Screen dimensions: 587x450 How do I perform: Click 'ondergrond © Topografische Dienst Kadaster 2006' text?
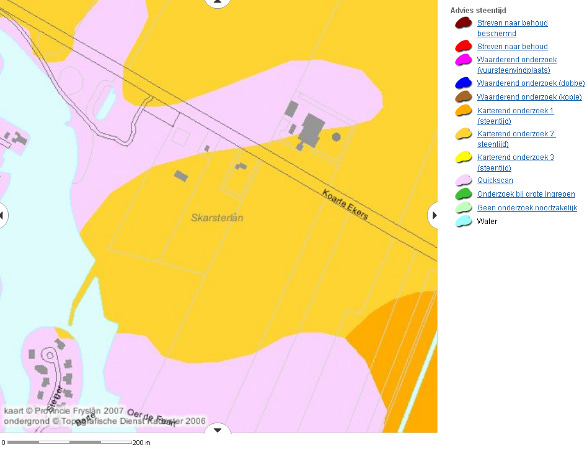point(104,421)
